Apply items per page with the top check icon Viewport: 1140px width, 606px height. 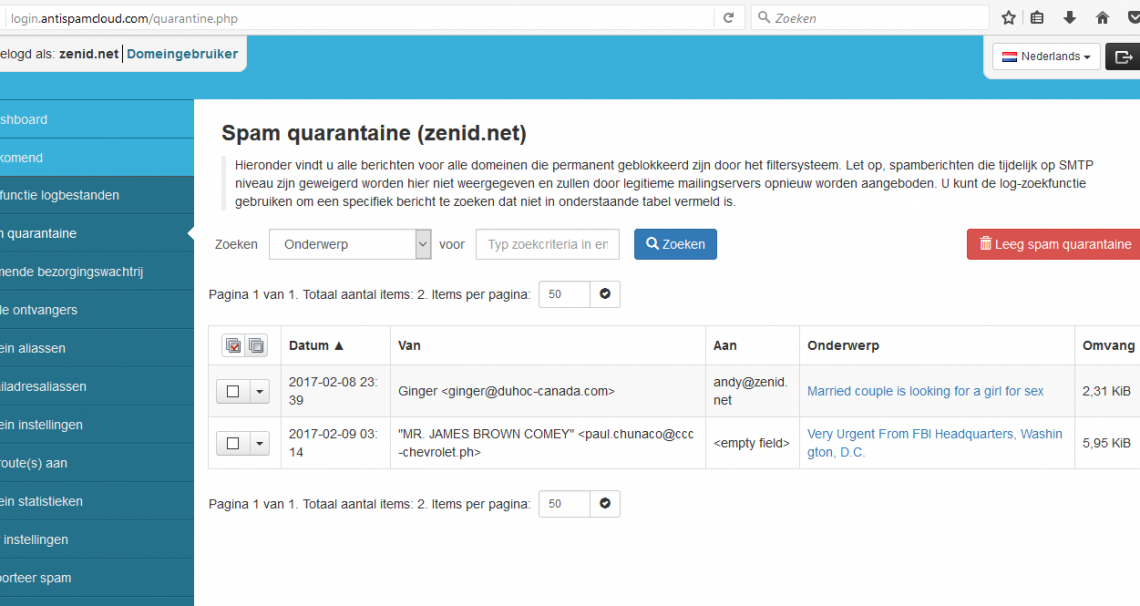605,294
